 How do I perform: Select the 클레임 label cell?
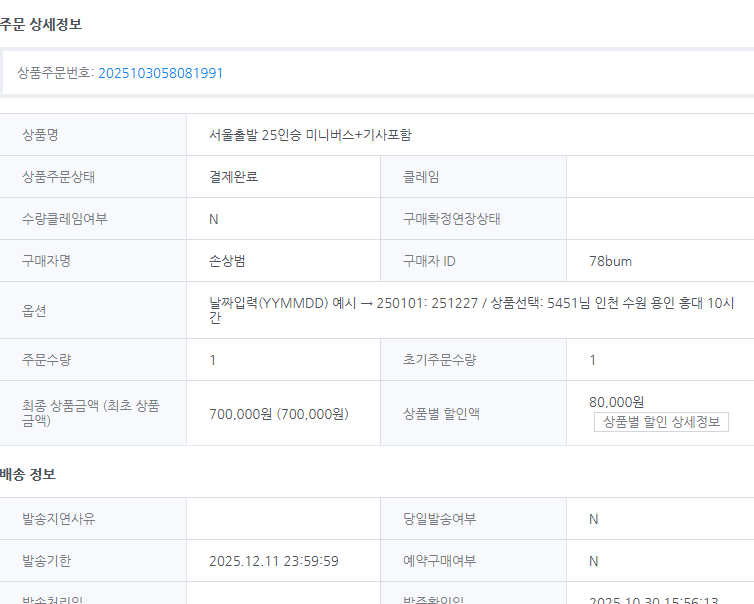click(x=421, y=177)
